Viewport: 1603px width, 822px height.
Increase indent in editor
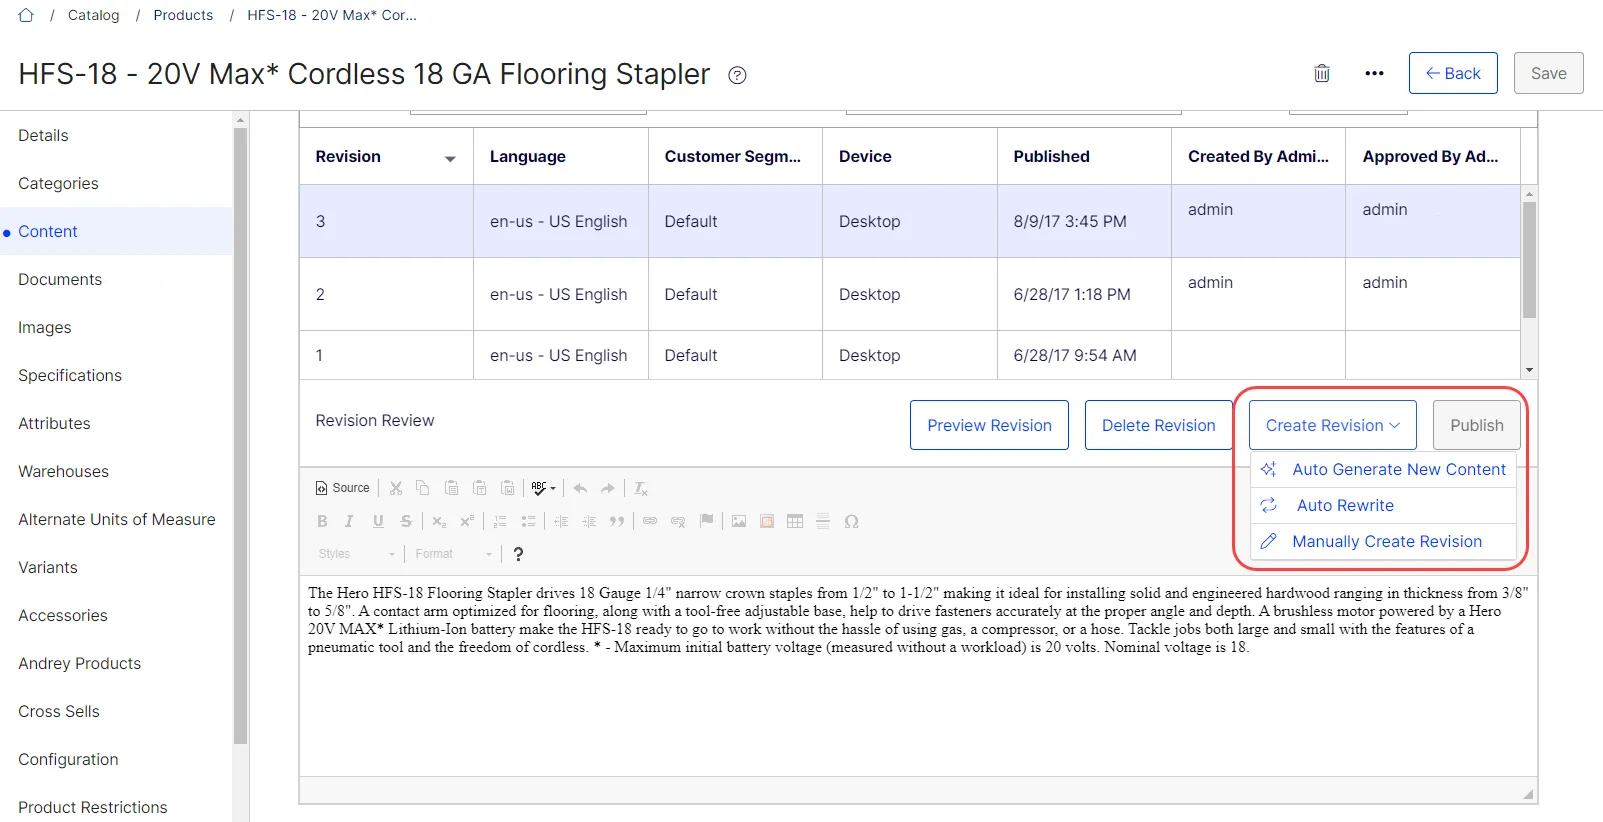point(589,521)
